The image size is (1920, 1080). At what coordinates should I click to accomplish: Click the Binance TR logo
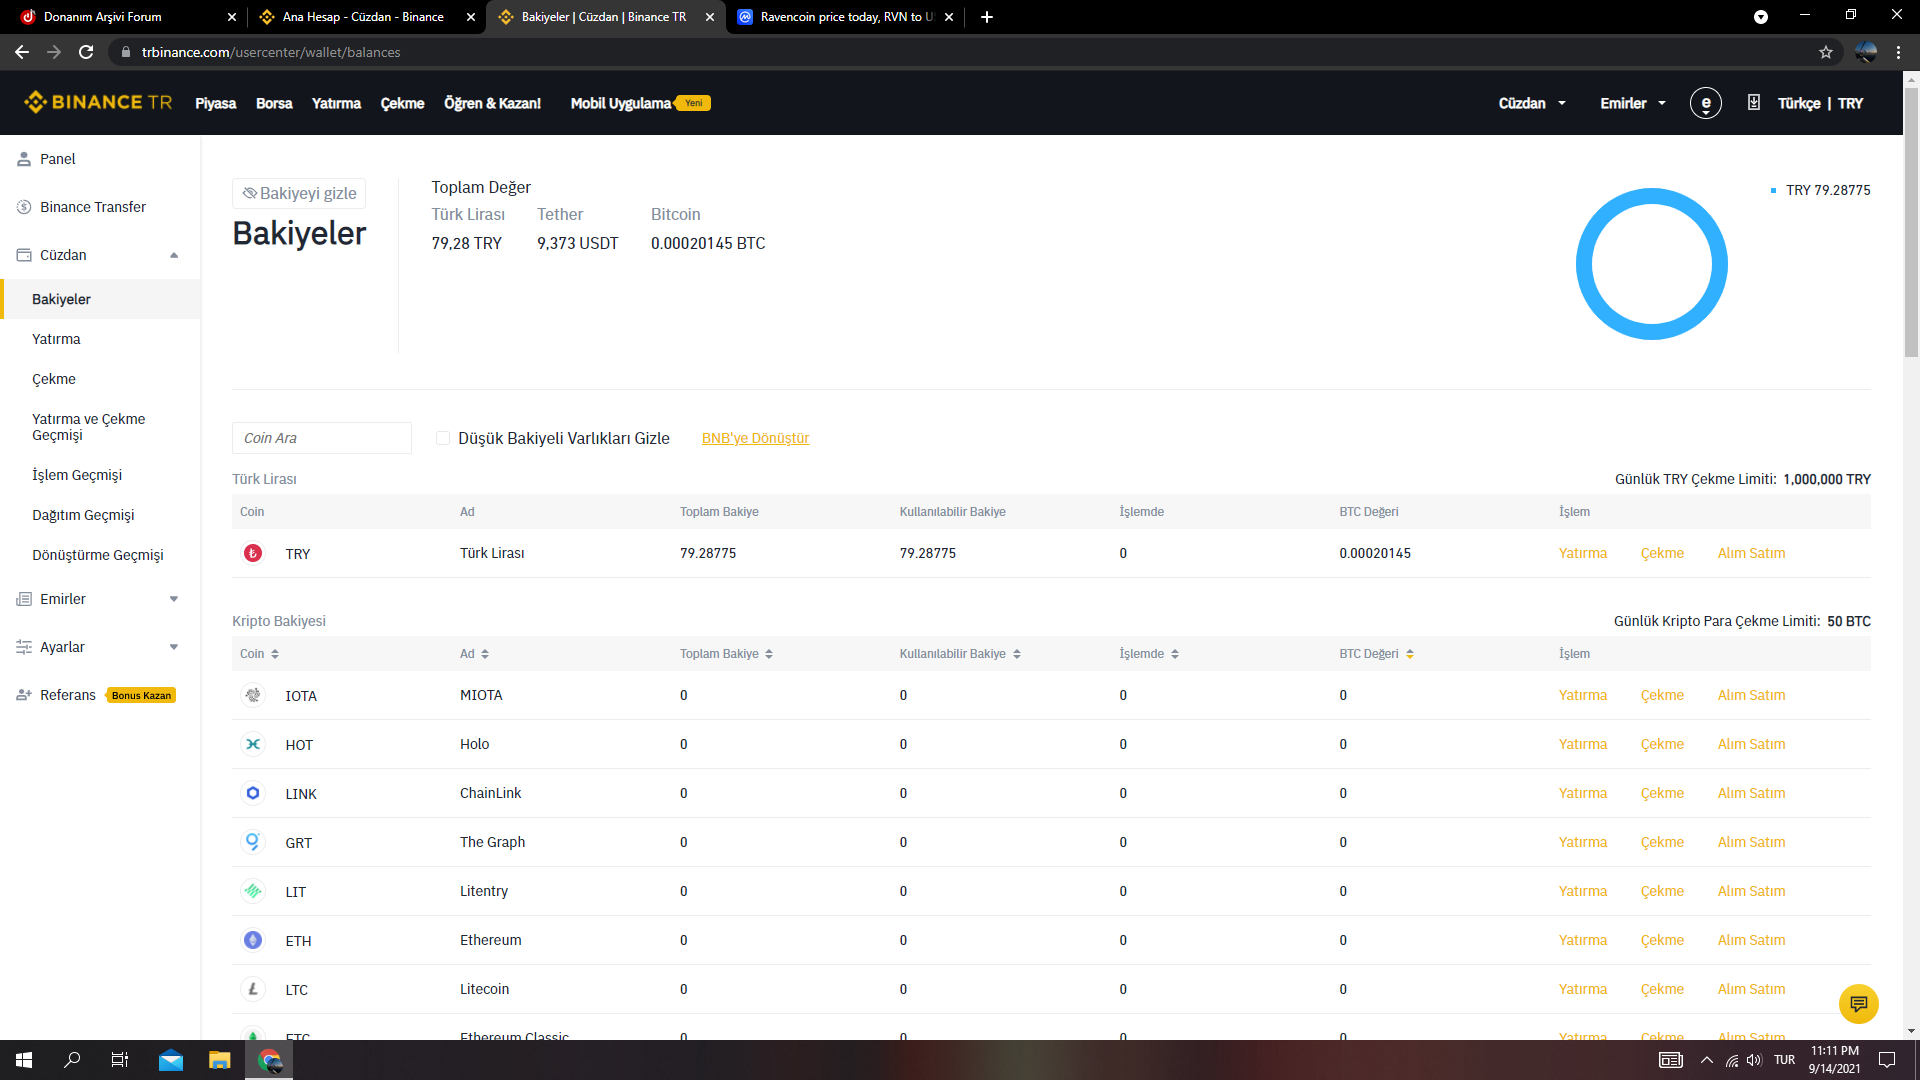98,102
